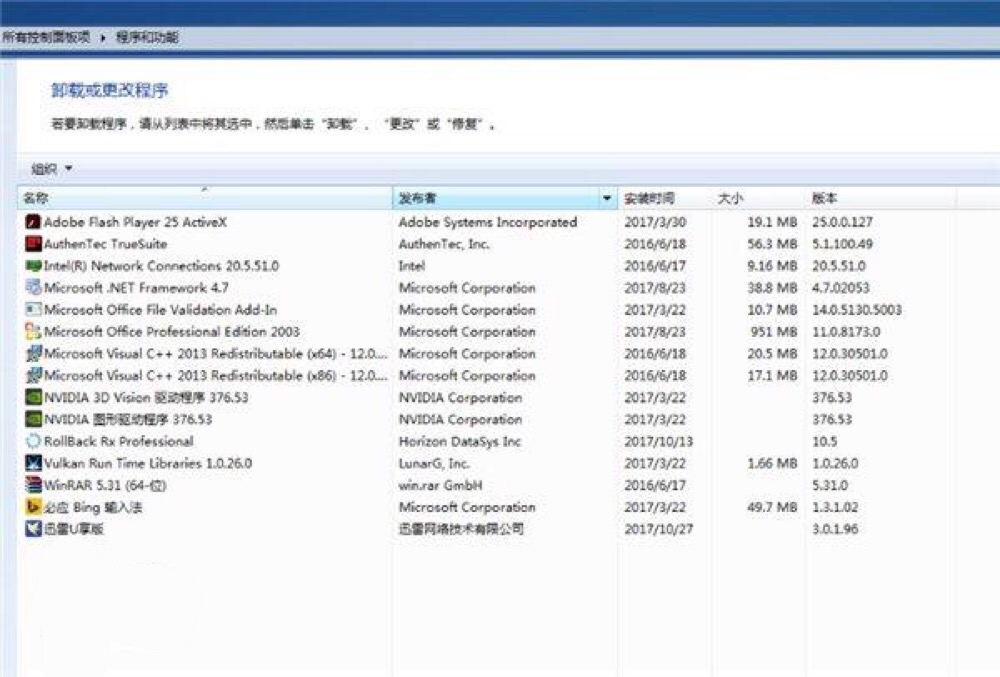Viewport: 1000px width, 677px height.
Task: Select WinRAR 5.31 (64-位) entry
Action: click(x=105, y=485)
